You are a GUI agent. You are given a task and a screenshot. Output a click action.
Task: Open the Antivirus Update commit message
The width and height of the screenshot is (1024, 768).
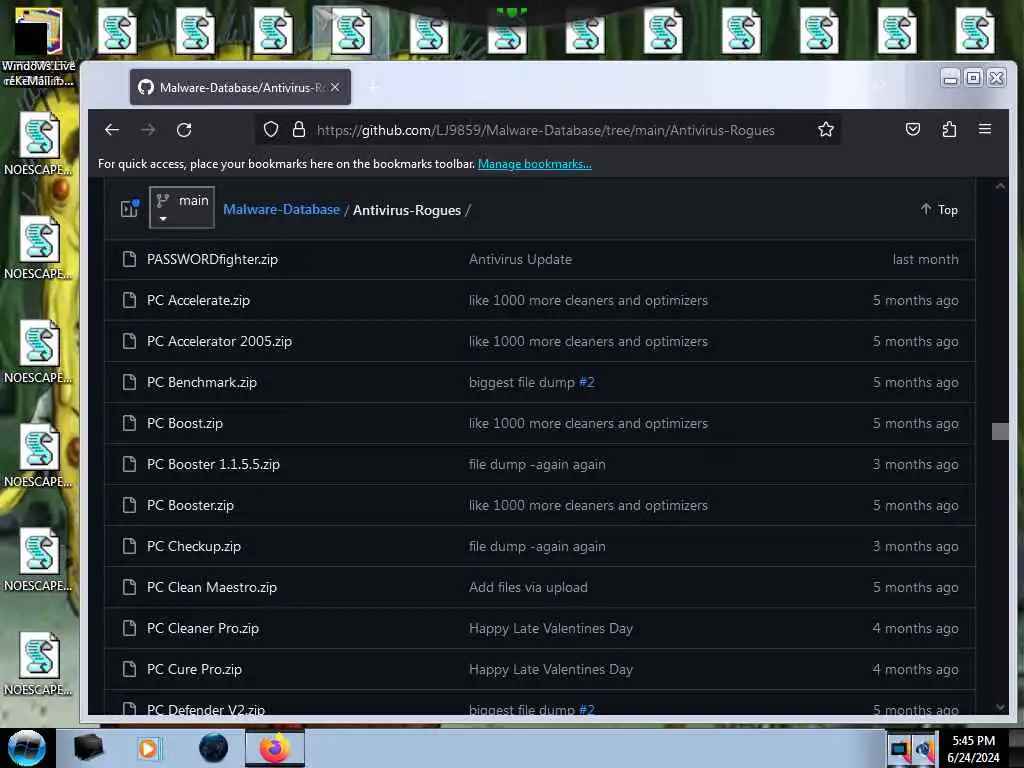pos(520,259)
